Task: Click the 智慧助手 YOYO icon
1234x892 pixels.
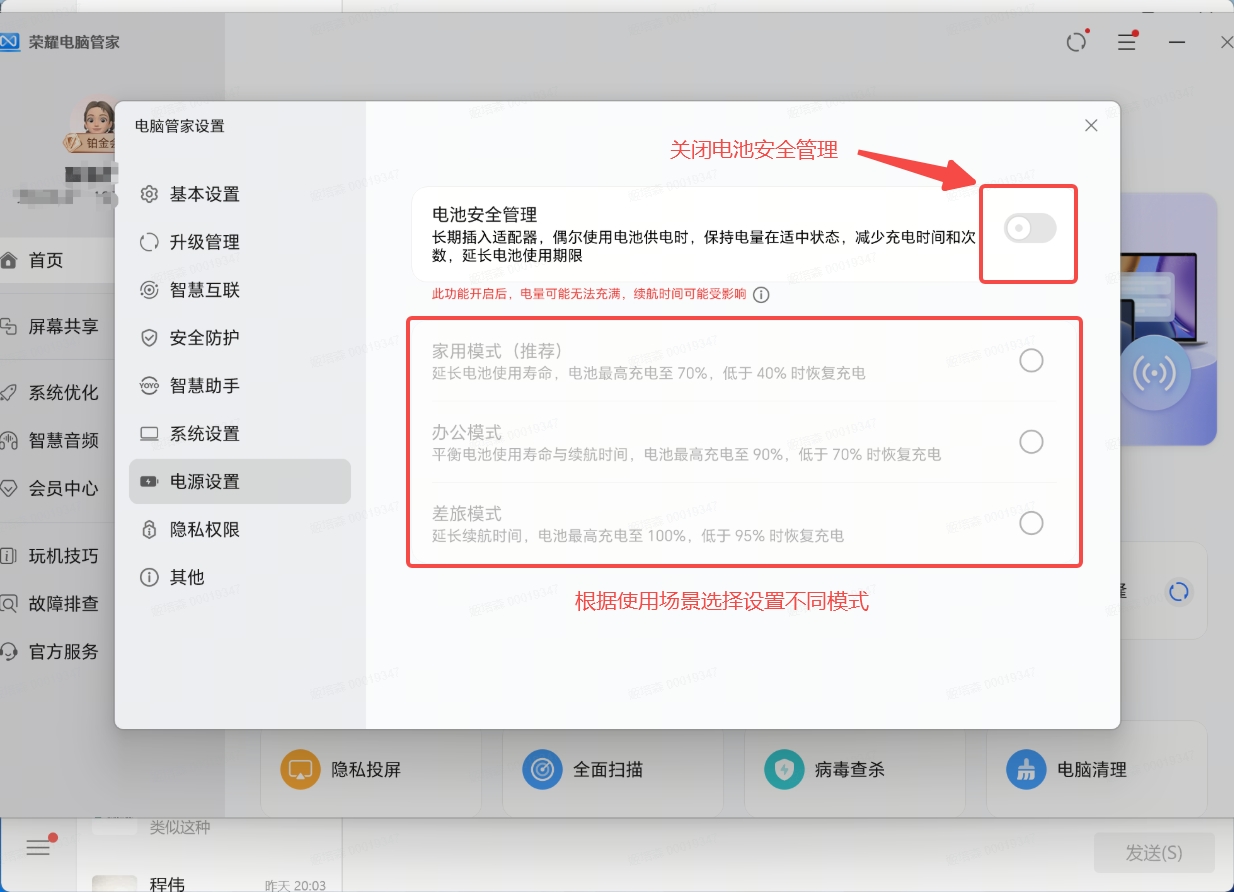Action: pos(149,386)
